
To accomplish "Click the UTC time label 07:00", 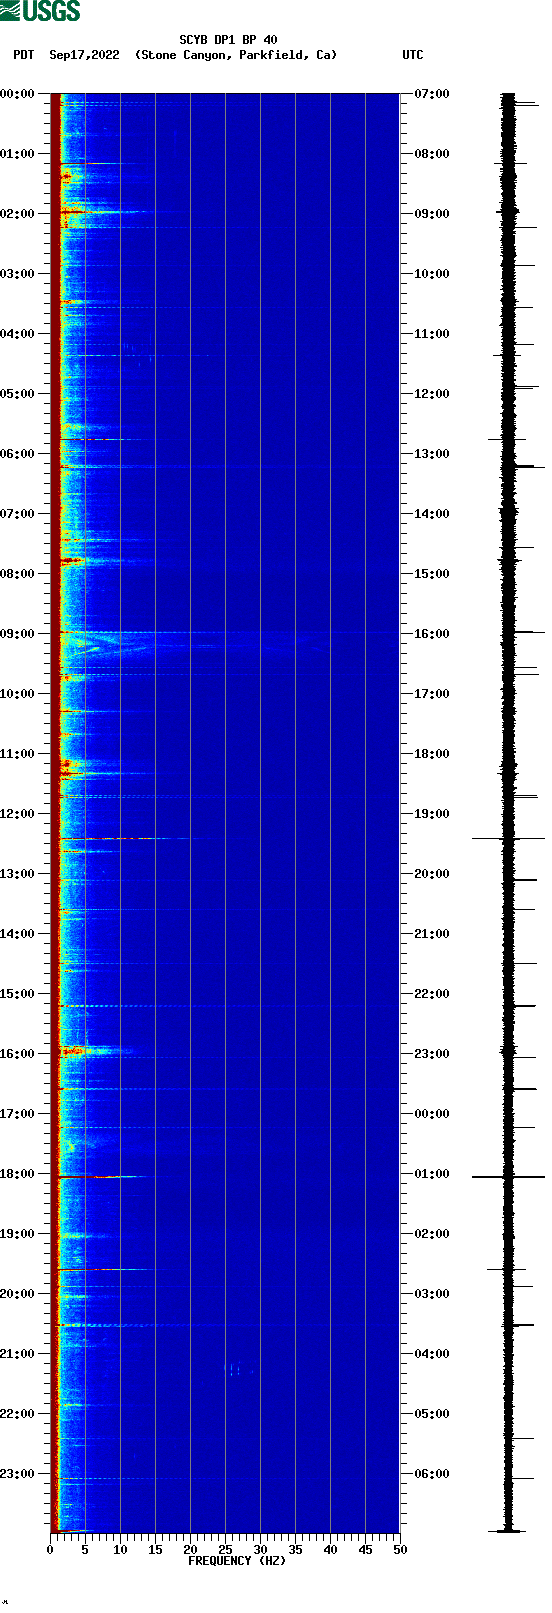I will 432,94.
